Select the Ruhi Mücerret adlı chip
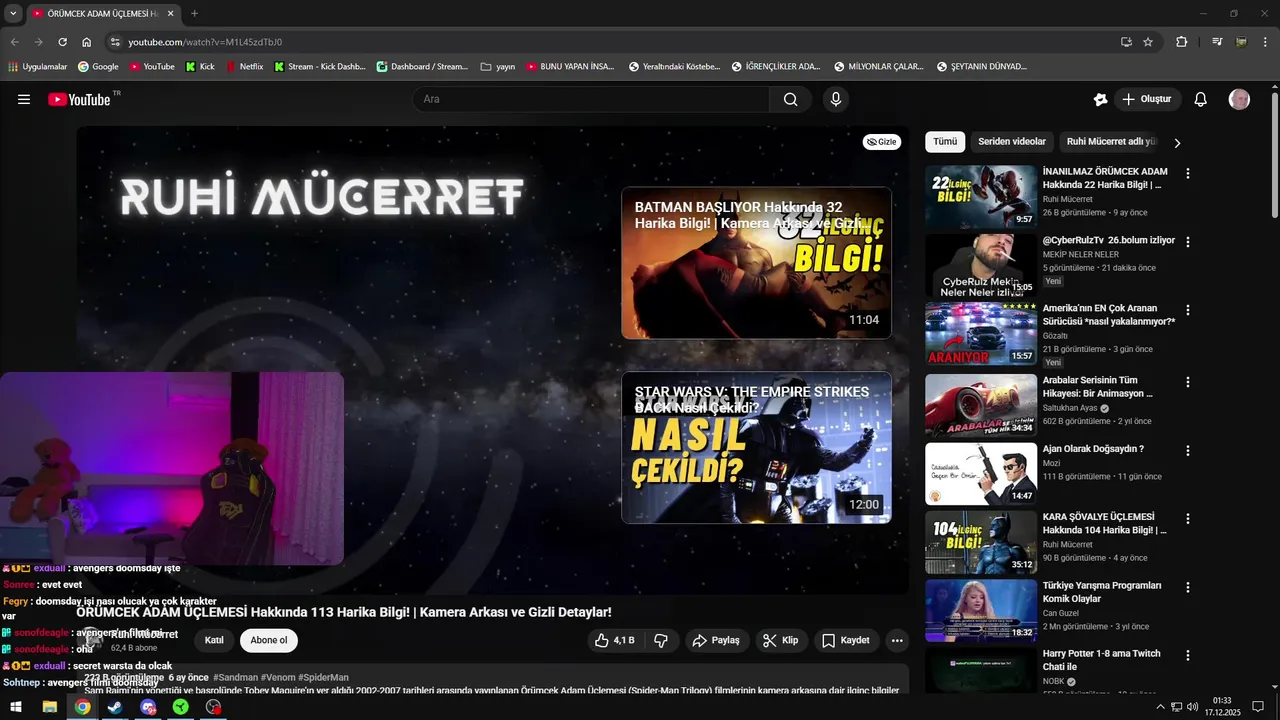The image size is (1280, 720). (x=1111, y=142)
